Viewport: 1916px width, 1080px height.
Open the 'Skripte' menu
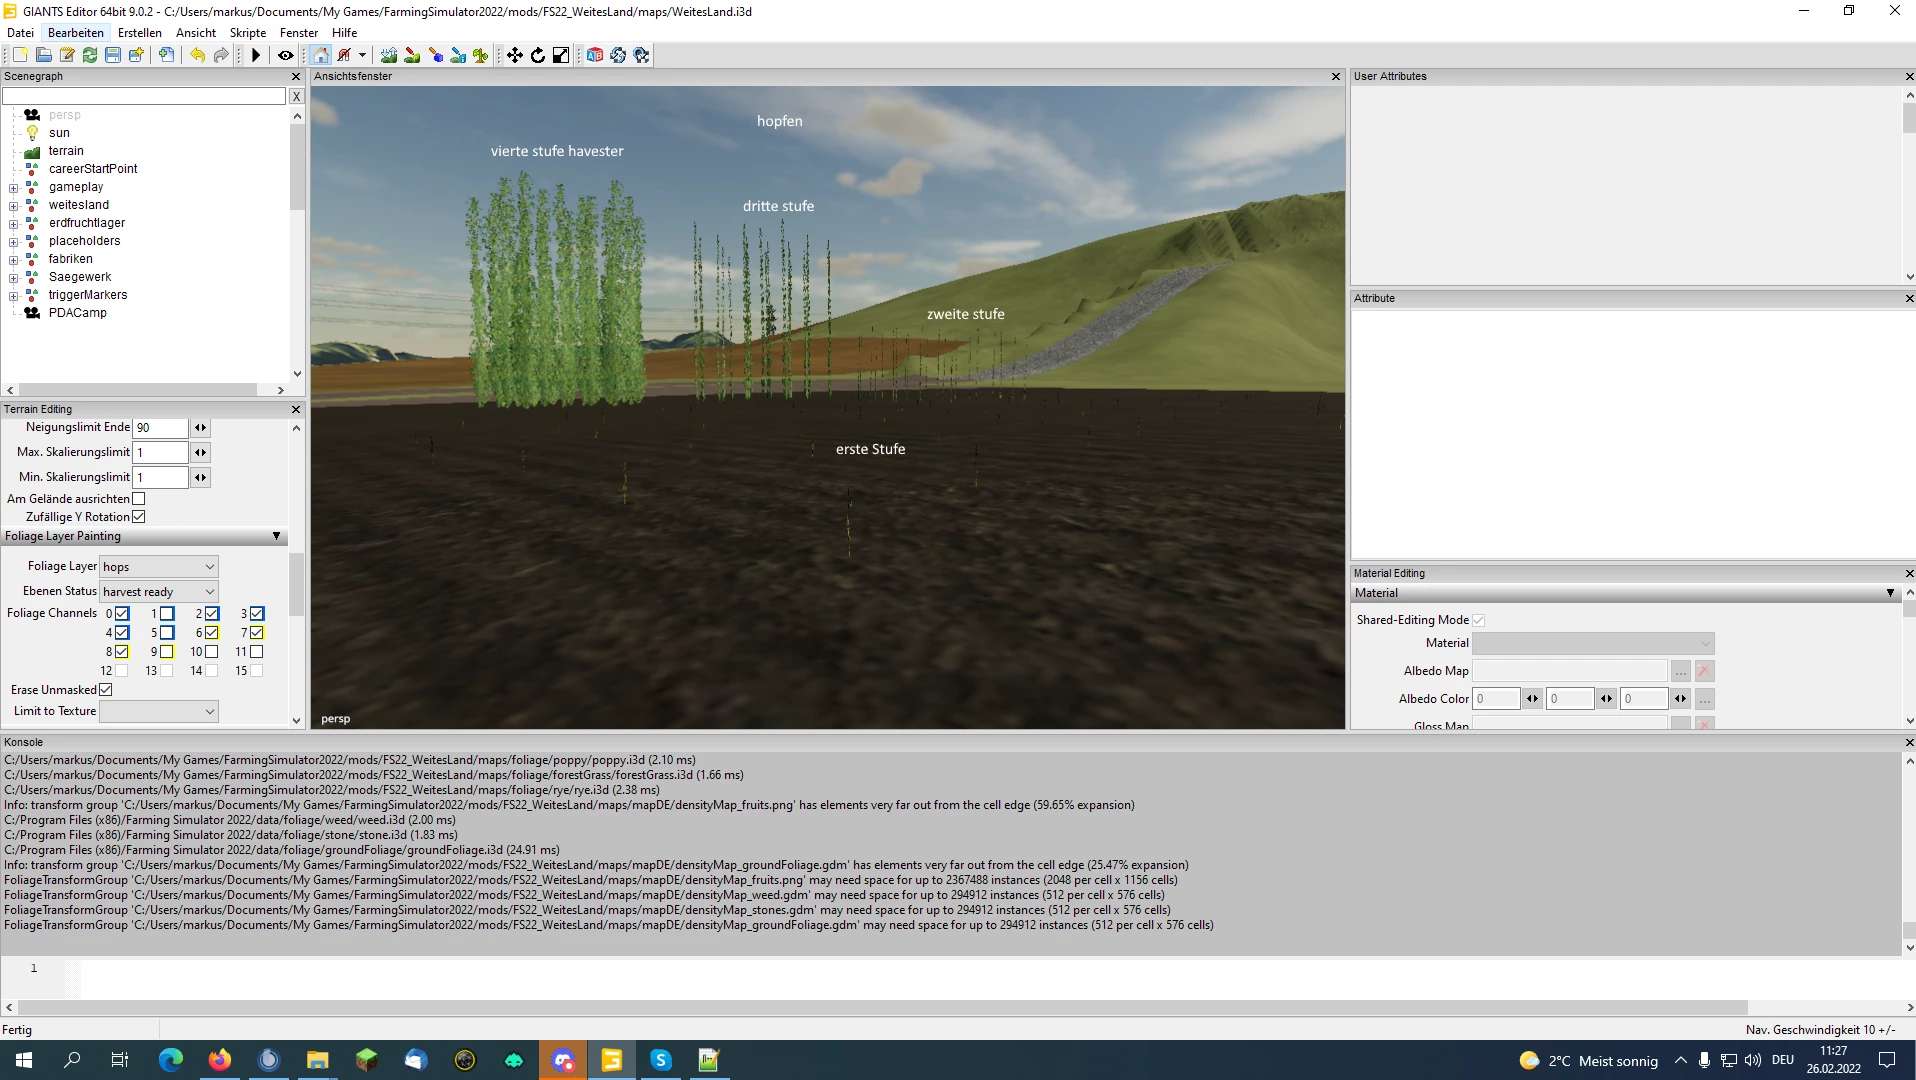[x=248, y=33]
